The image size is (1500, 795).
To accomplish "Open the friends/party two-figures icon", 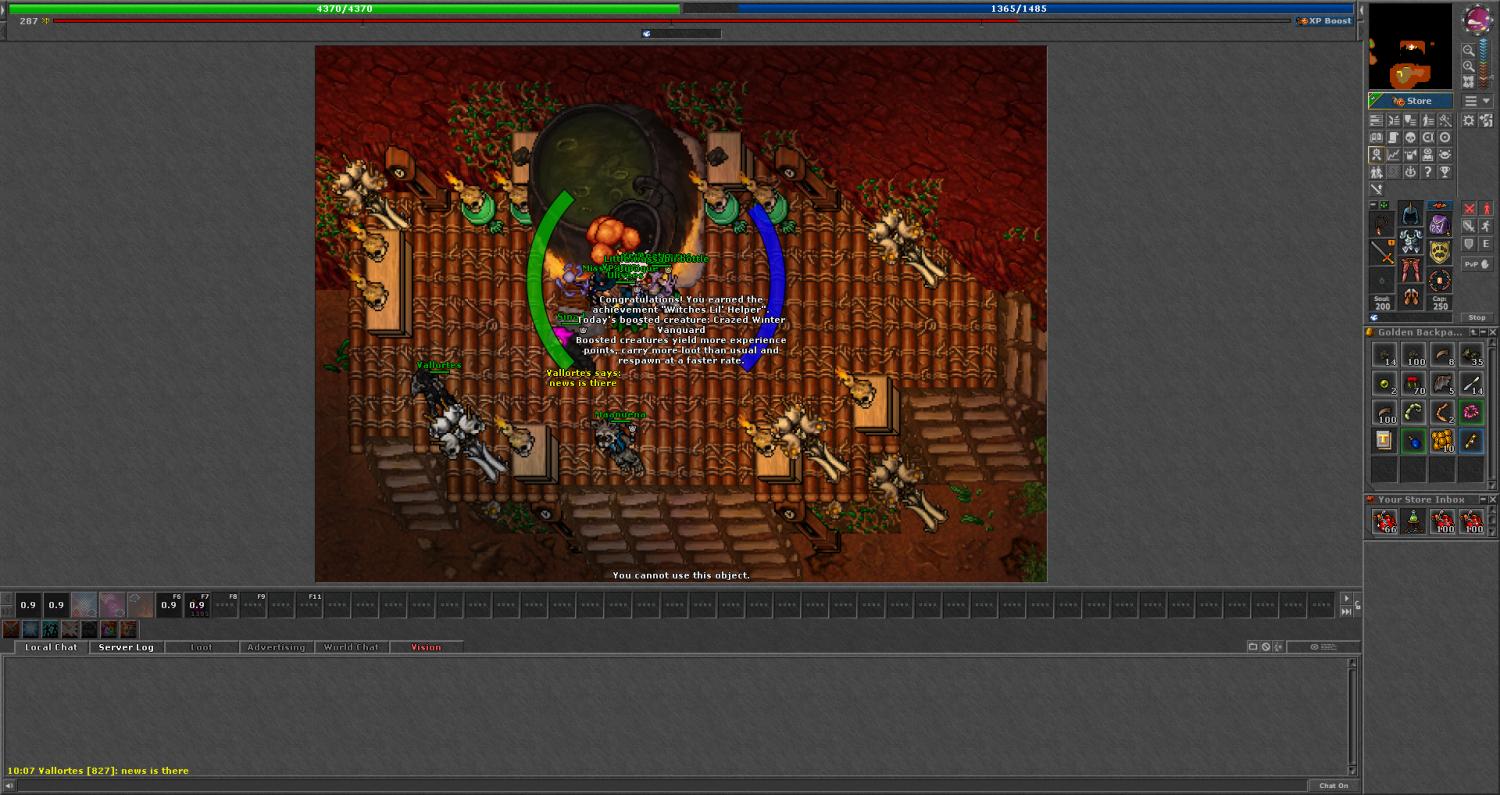I will click(x=1376, y=172).
